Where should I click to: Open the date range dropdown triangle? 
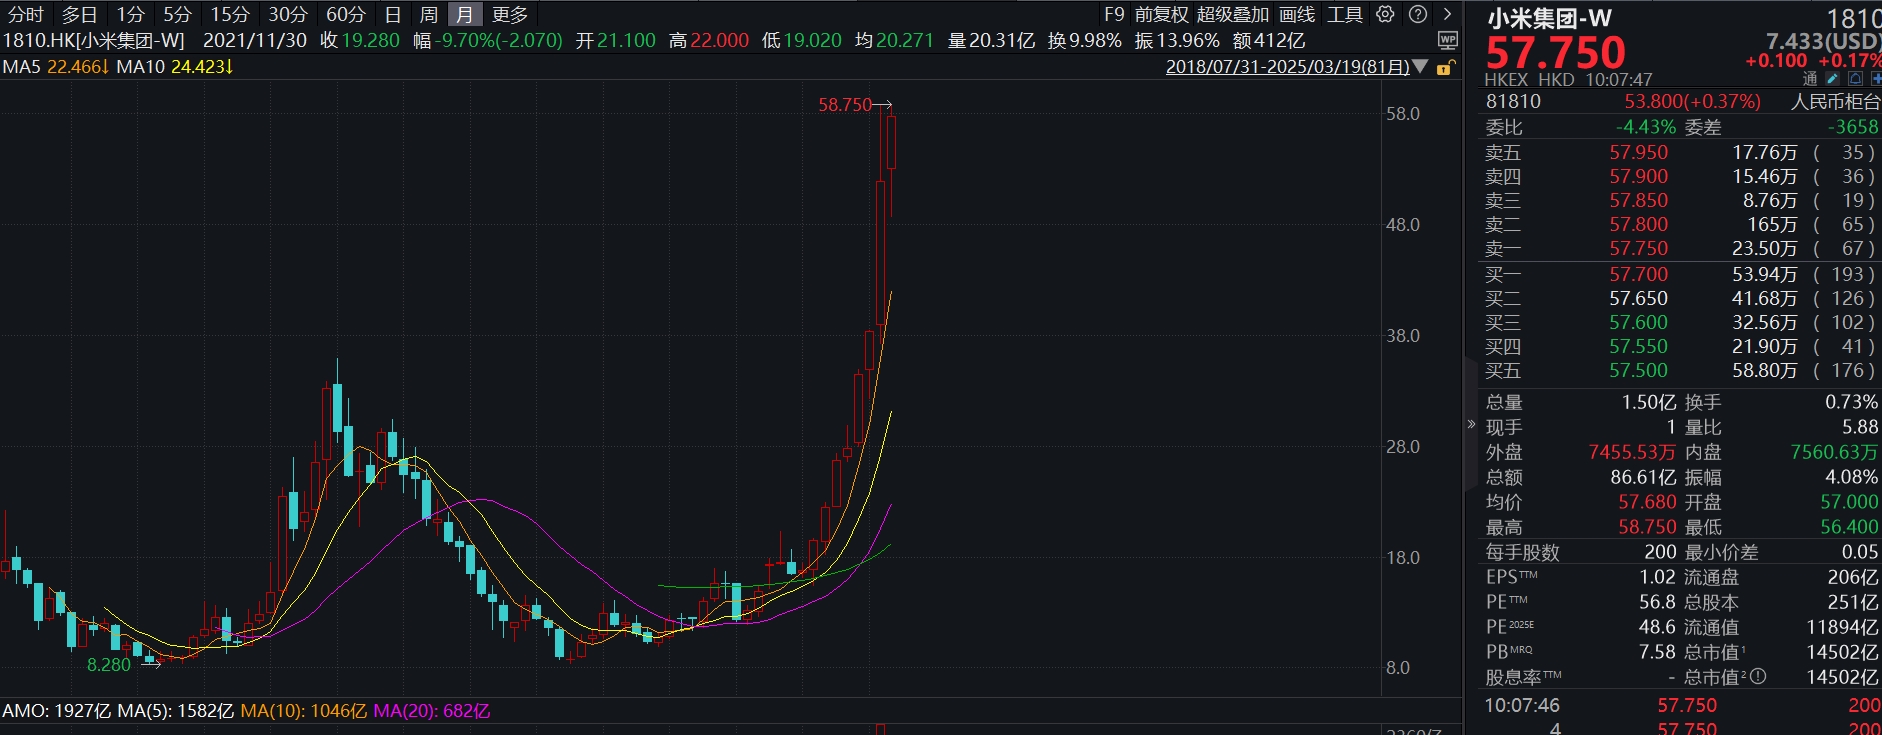(x=1420, y=67)
